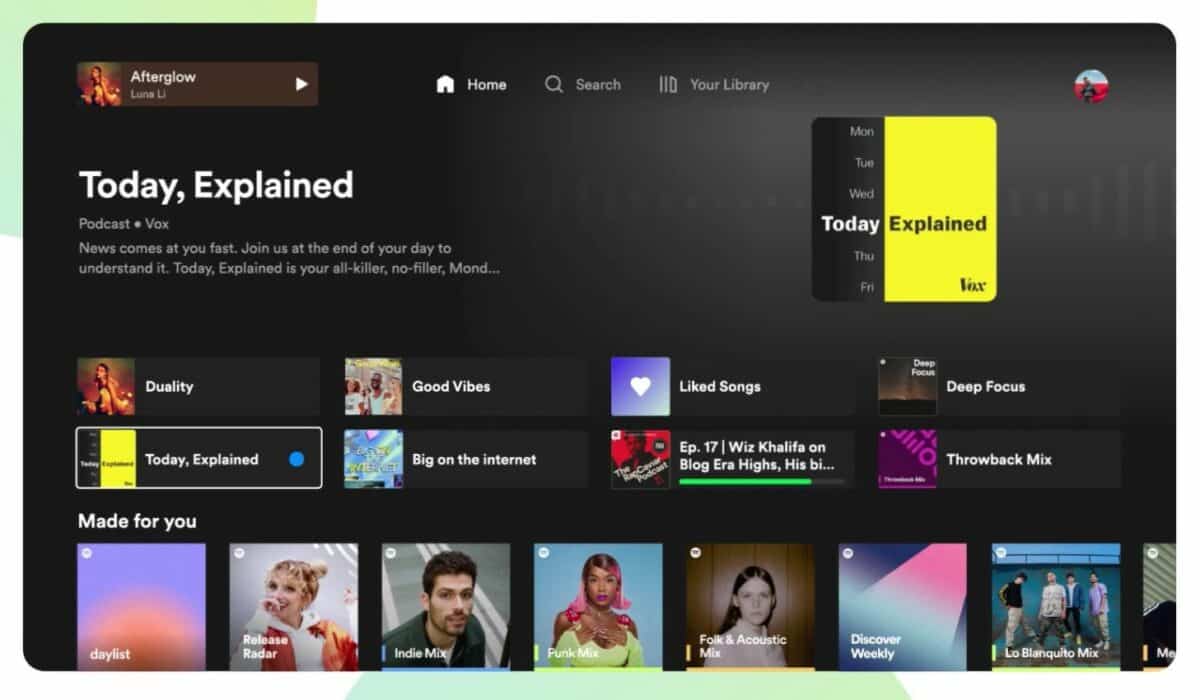Click the Duality album thumbnail
This screenshot has height=700, width=1200.
[106, 386]
